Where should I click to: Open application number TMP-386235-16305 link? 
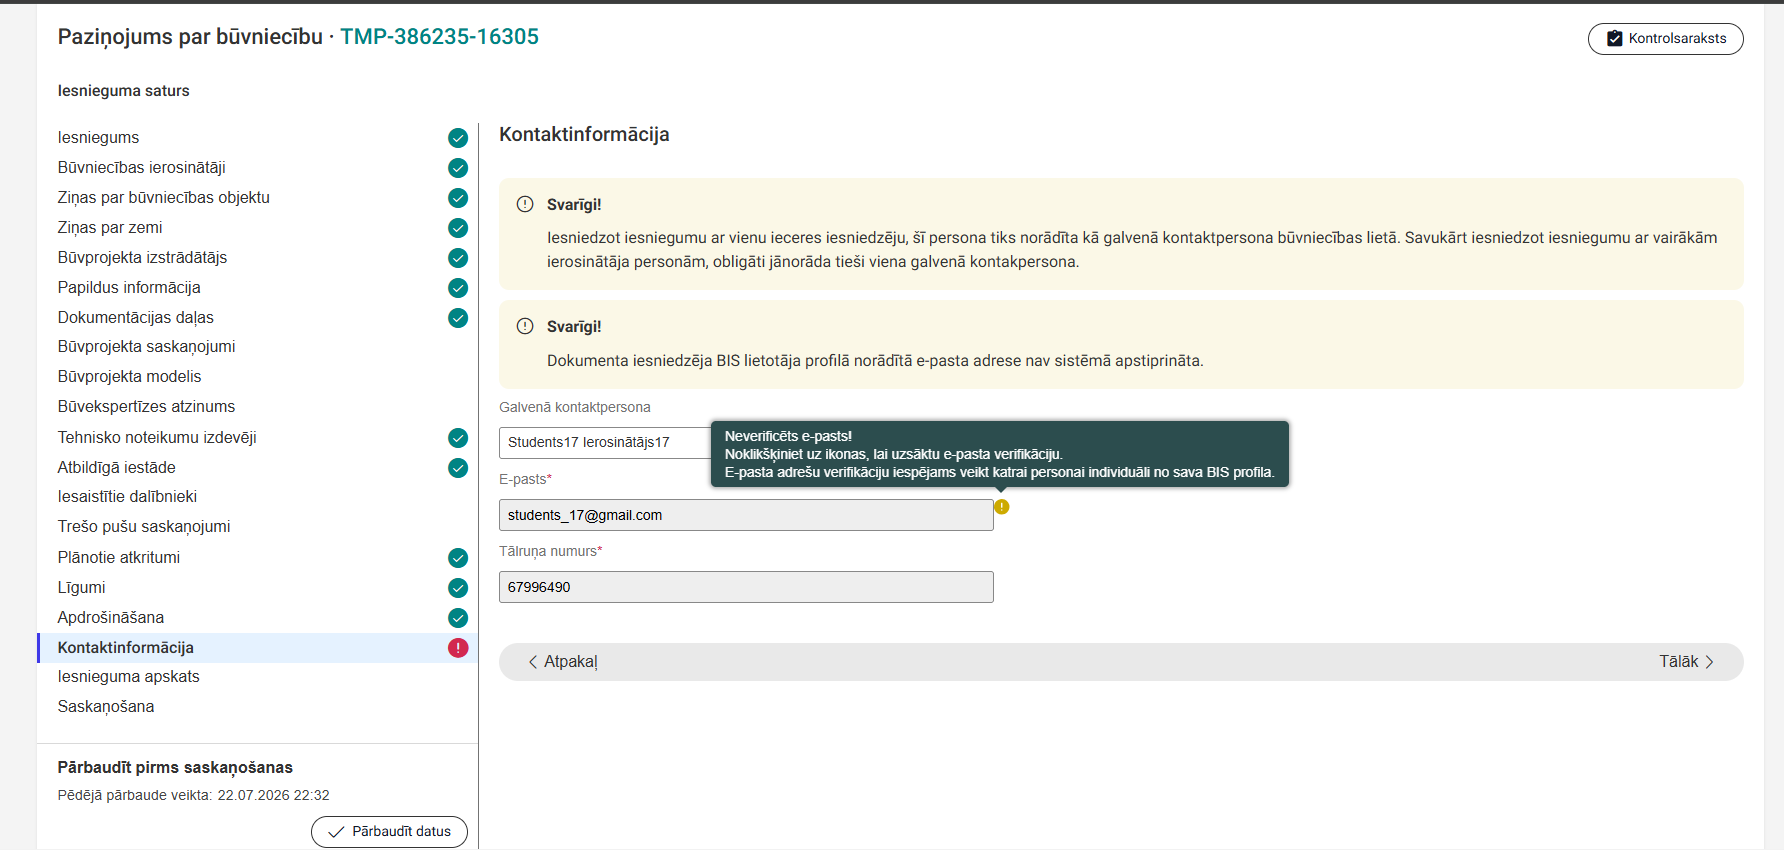[439, 37]
